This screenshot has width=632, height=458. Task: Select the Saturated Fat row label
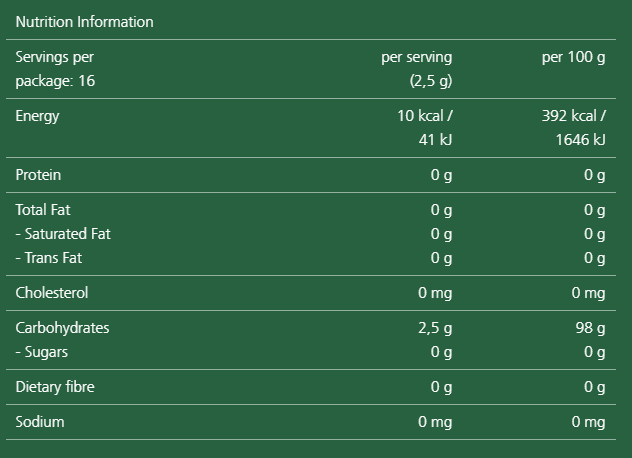[63, 234]
